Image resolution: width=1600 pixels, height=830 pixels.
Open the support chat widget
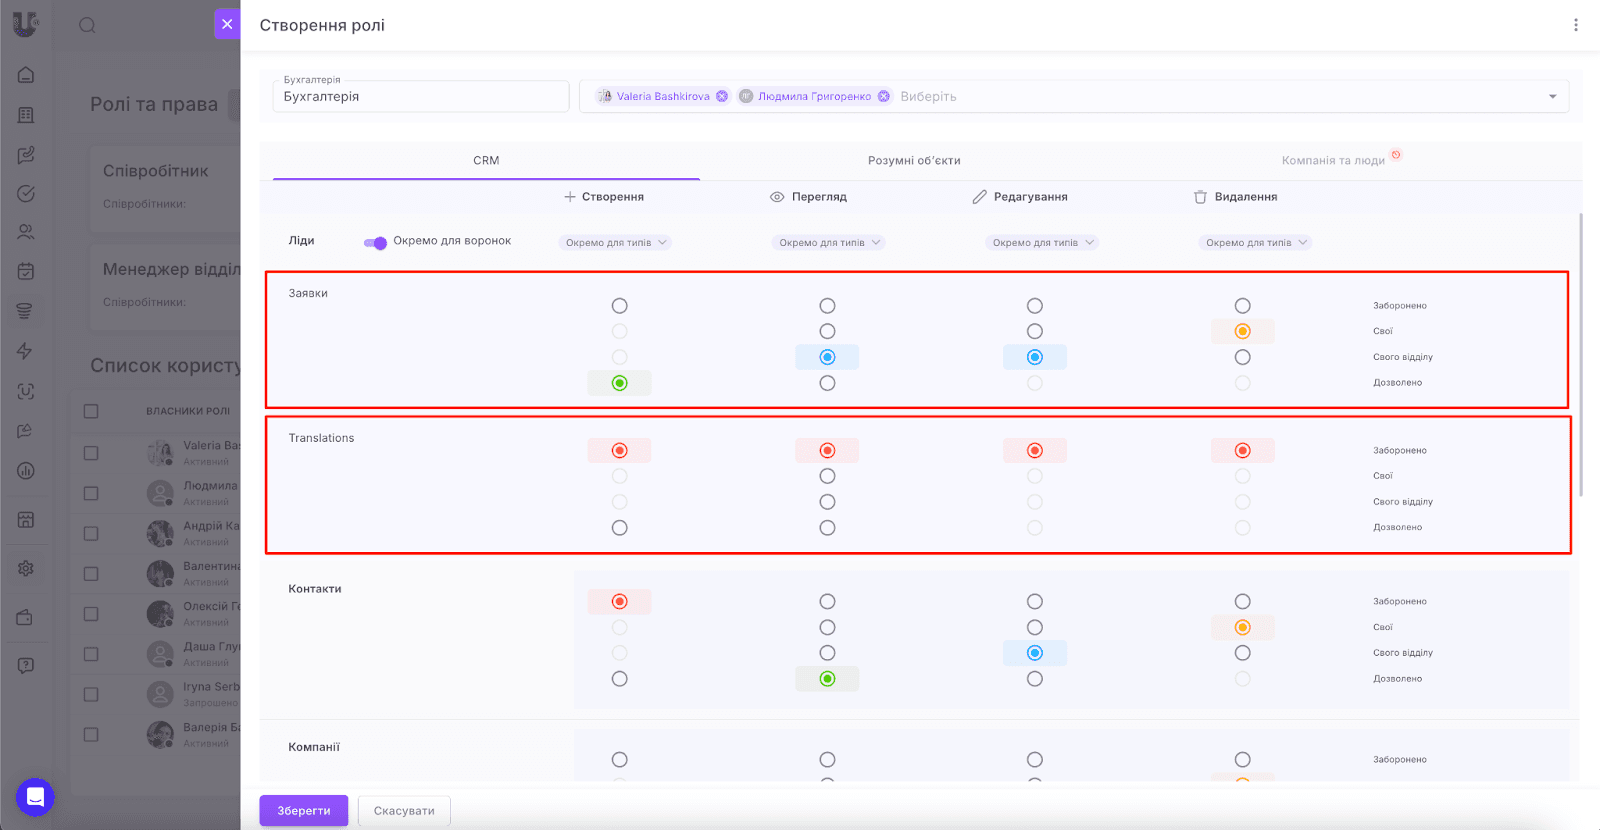tap(35, 797)
